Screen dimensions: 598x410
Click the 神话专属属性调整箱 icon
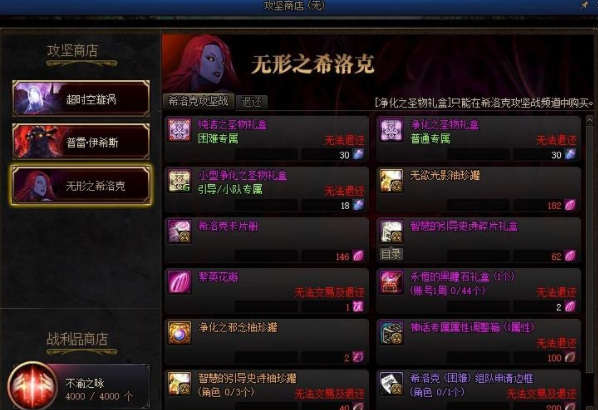(392, 333)
